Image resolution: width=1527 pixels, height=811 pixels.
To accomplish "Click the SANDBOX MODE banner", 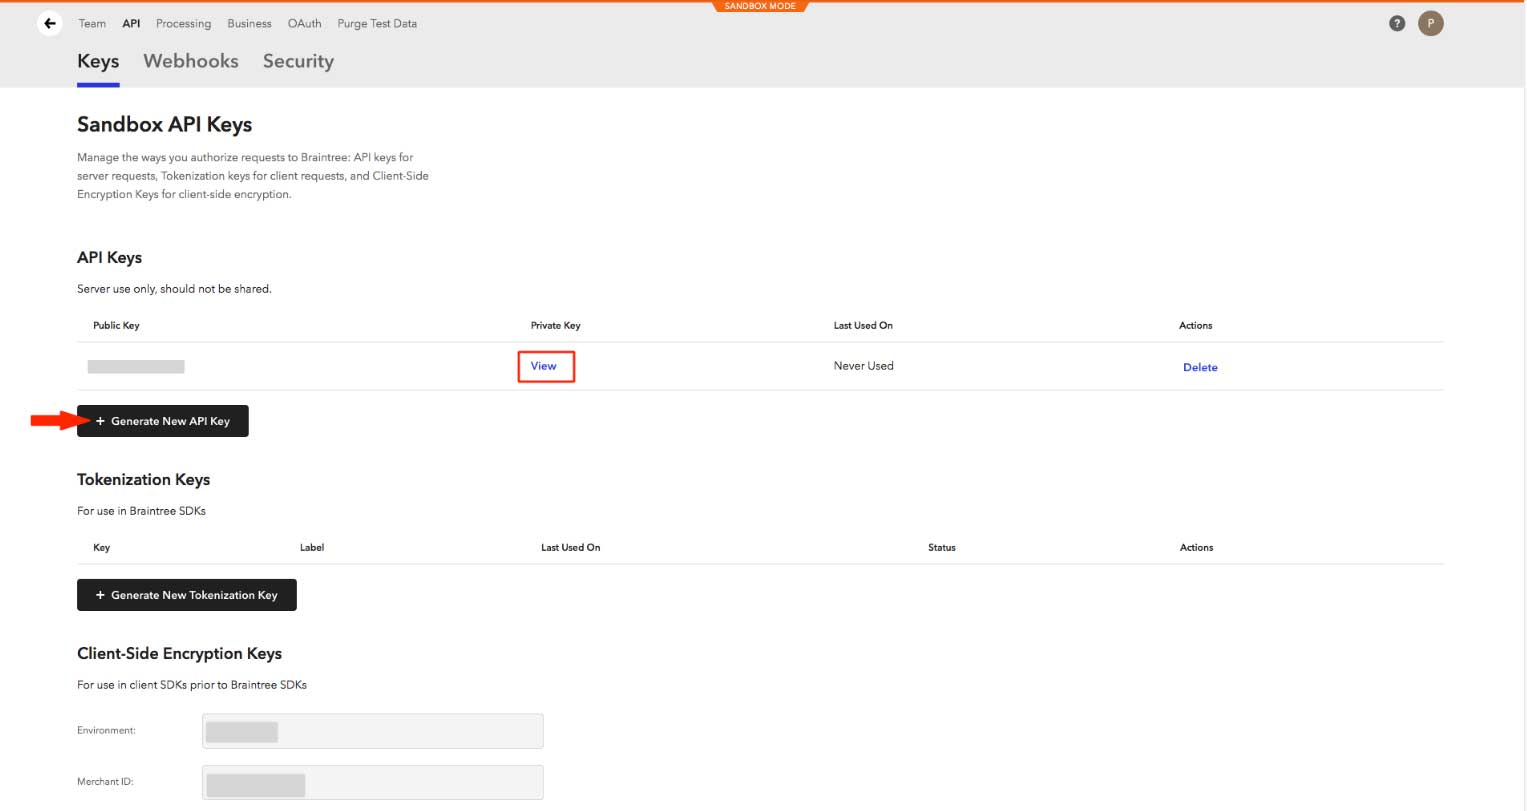I will (761, 6).
